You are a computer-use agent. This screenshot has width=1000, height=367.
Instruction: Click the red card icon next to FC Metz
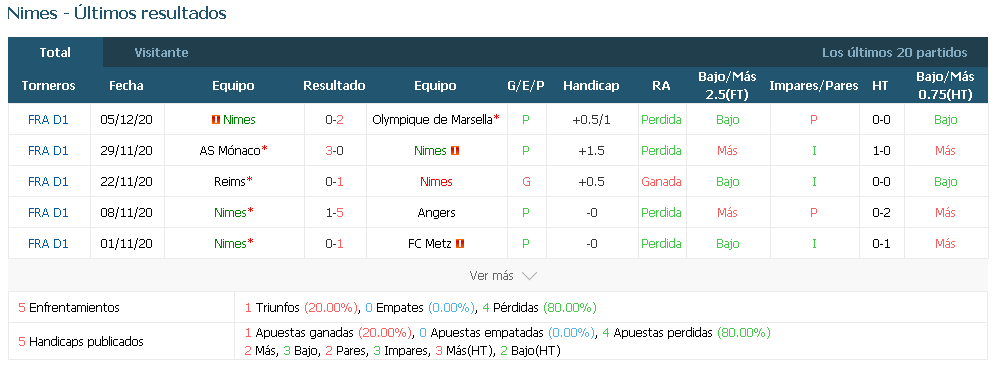point(460,244)
